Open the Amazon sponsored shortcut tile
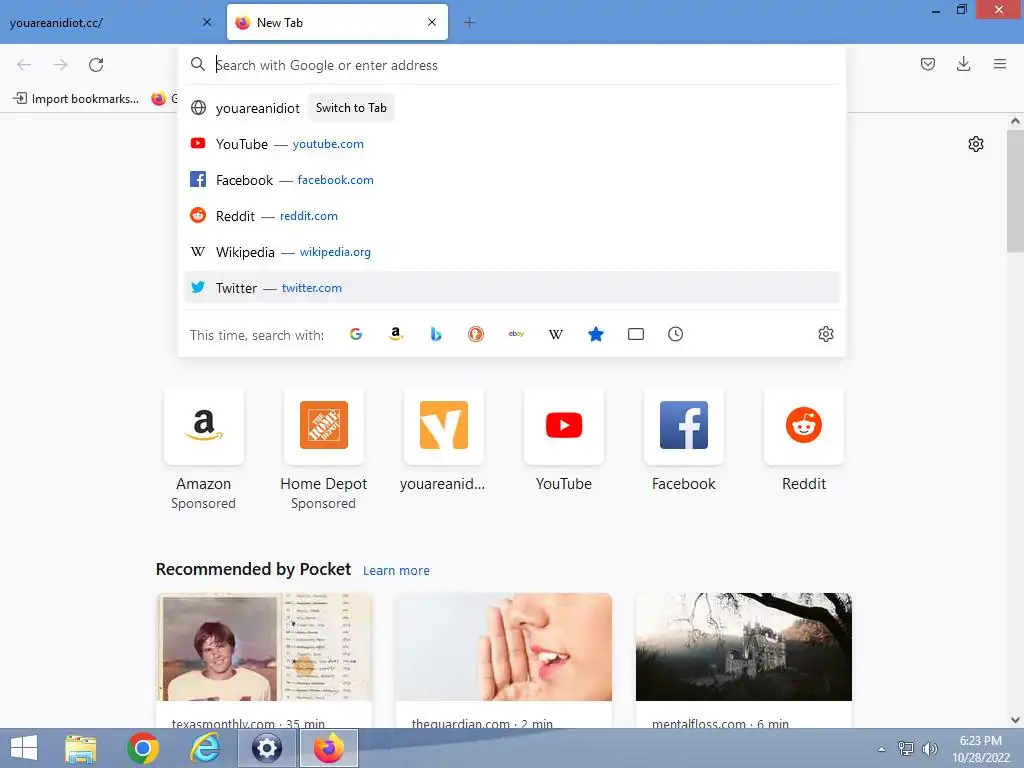This screenshot has height=768, width=1024. tap(204, 426)
